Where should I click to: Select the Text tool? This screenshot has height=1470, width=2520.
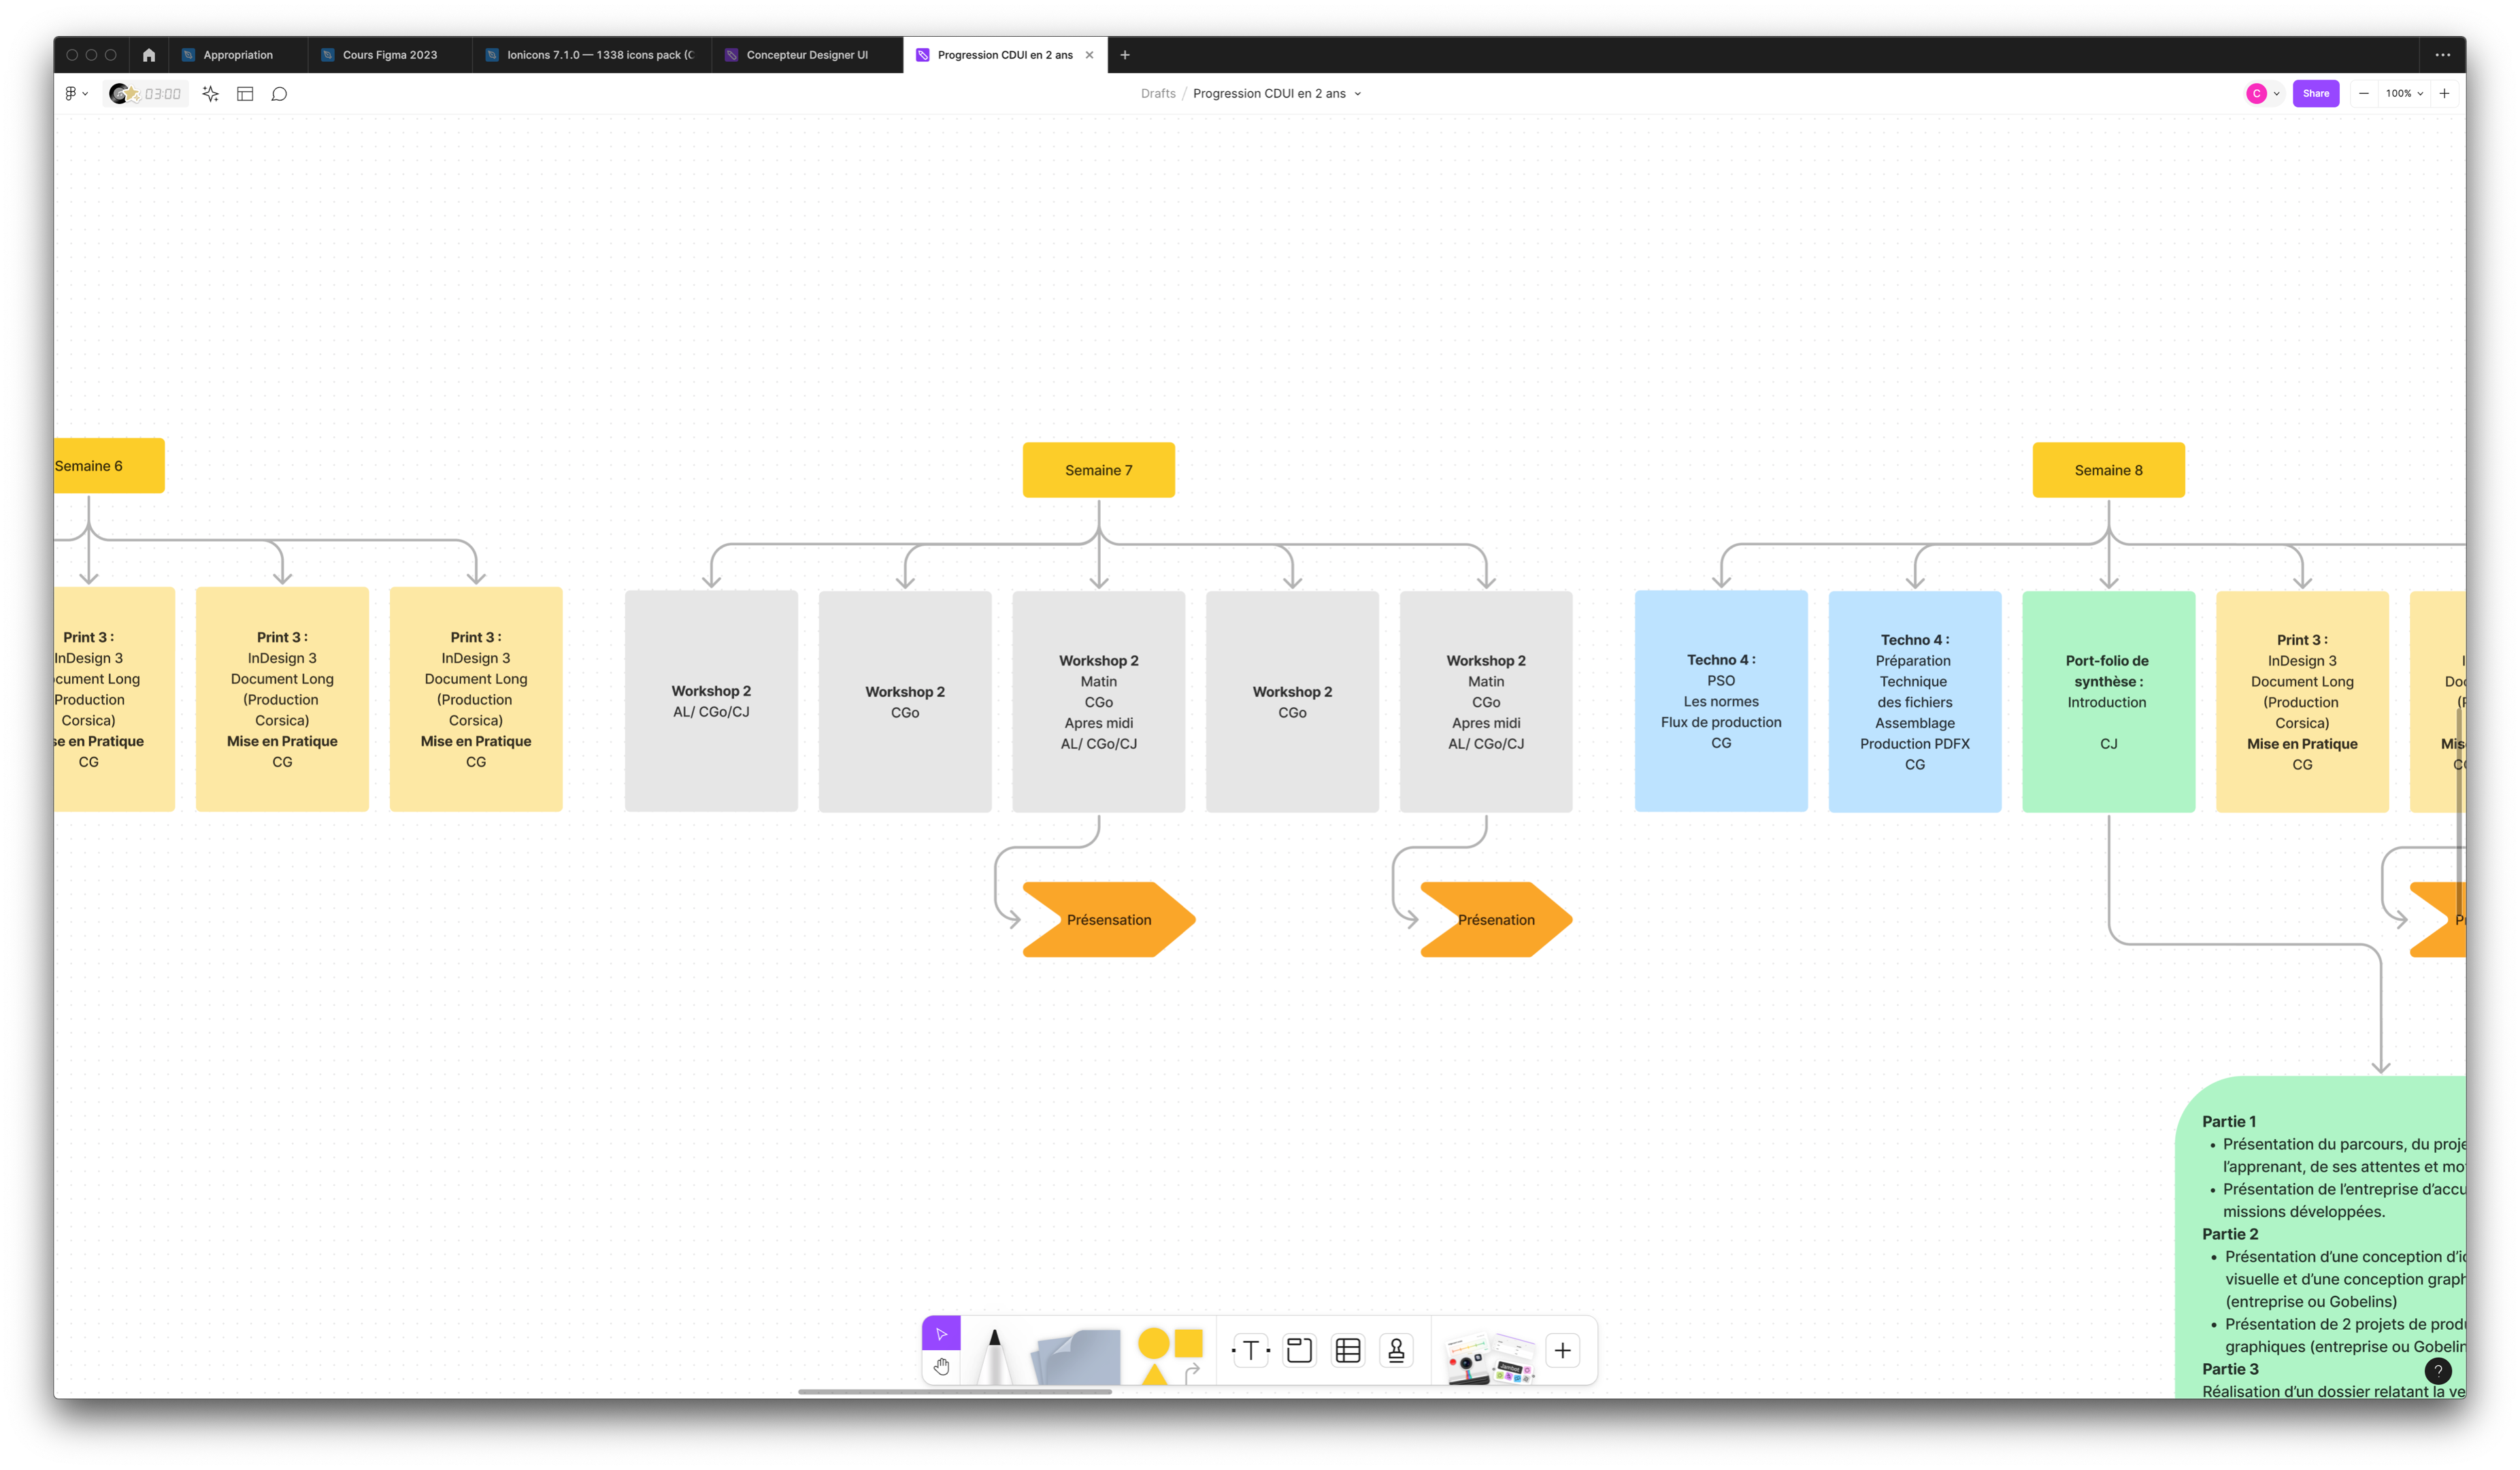pyautogui.click(x=1250, y=1351)
